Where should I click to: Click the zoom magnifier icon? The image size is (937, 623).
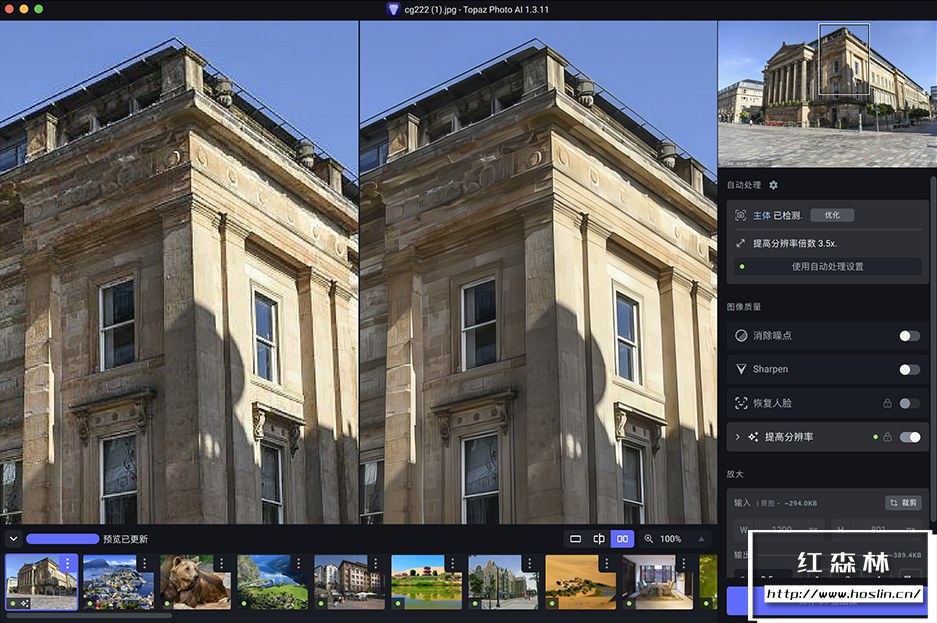[x=648, y=539]
